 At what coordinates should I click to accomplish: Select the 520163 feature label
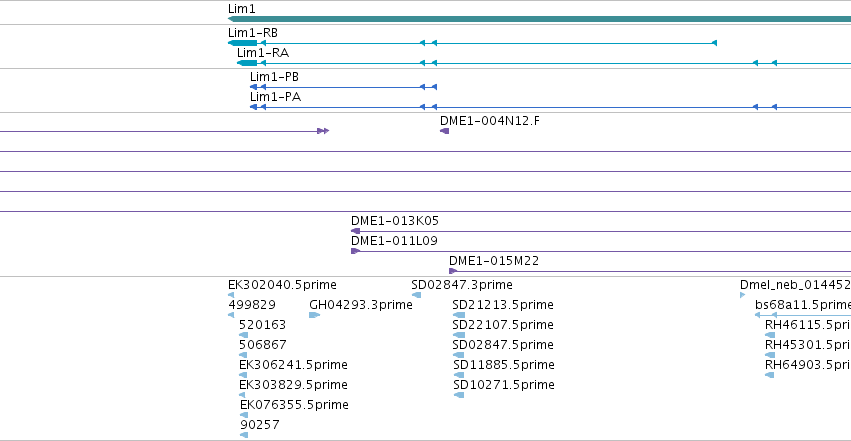(262, 325)
